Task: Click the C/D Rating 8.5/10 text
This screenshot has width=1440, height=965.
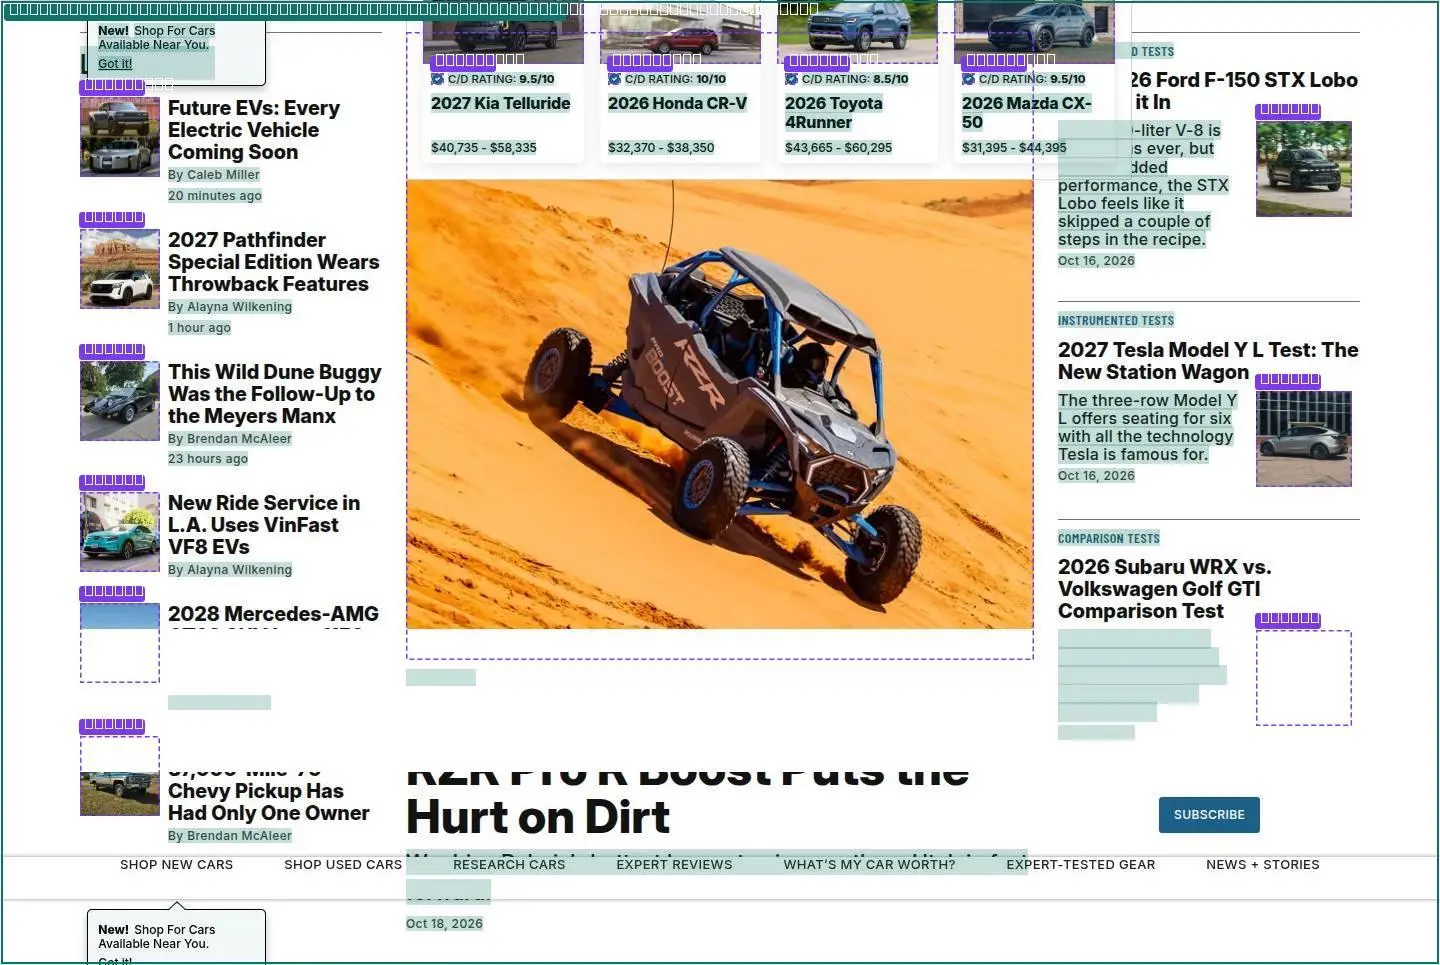Action: [855, 79]
